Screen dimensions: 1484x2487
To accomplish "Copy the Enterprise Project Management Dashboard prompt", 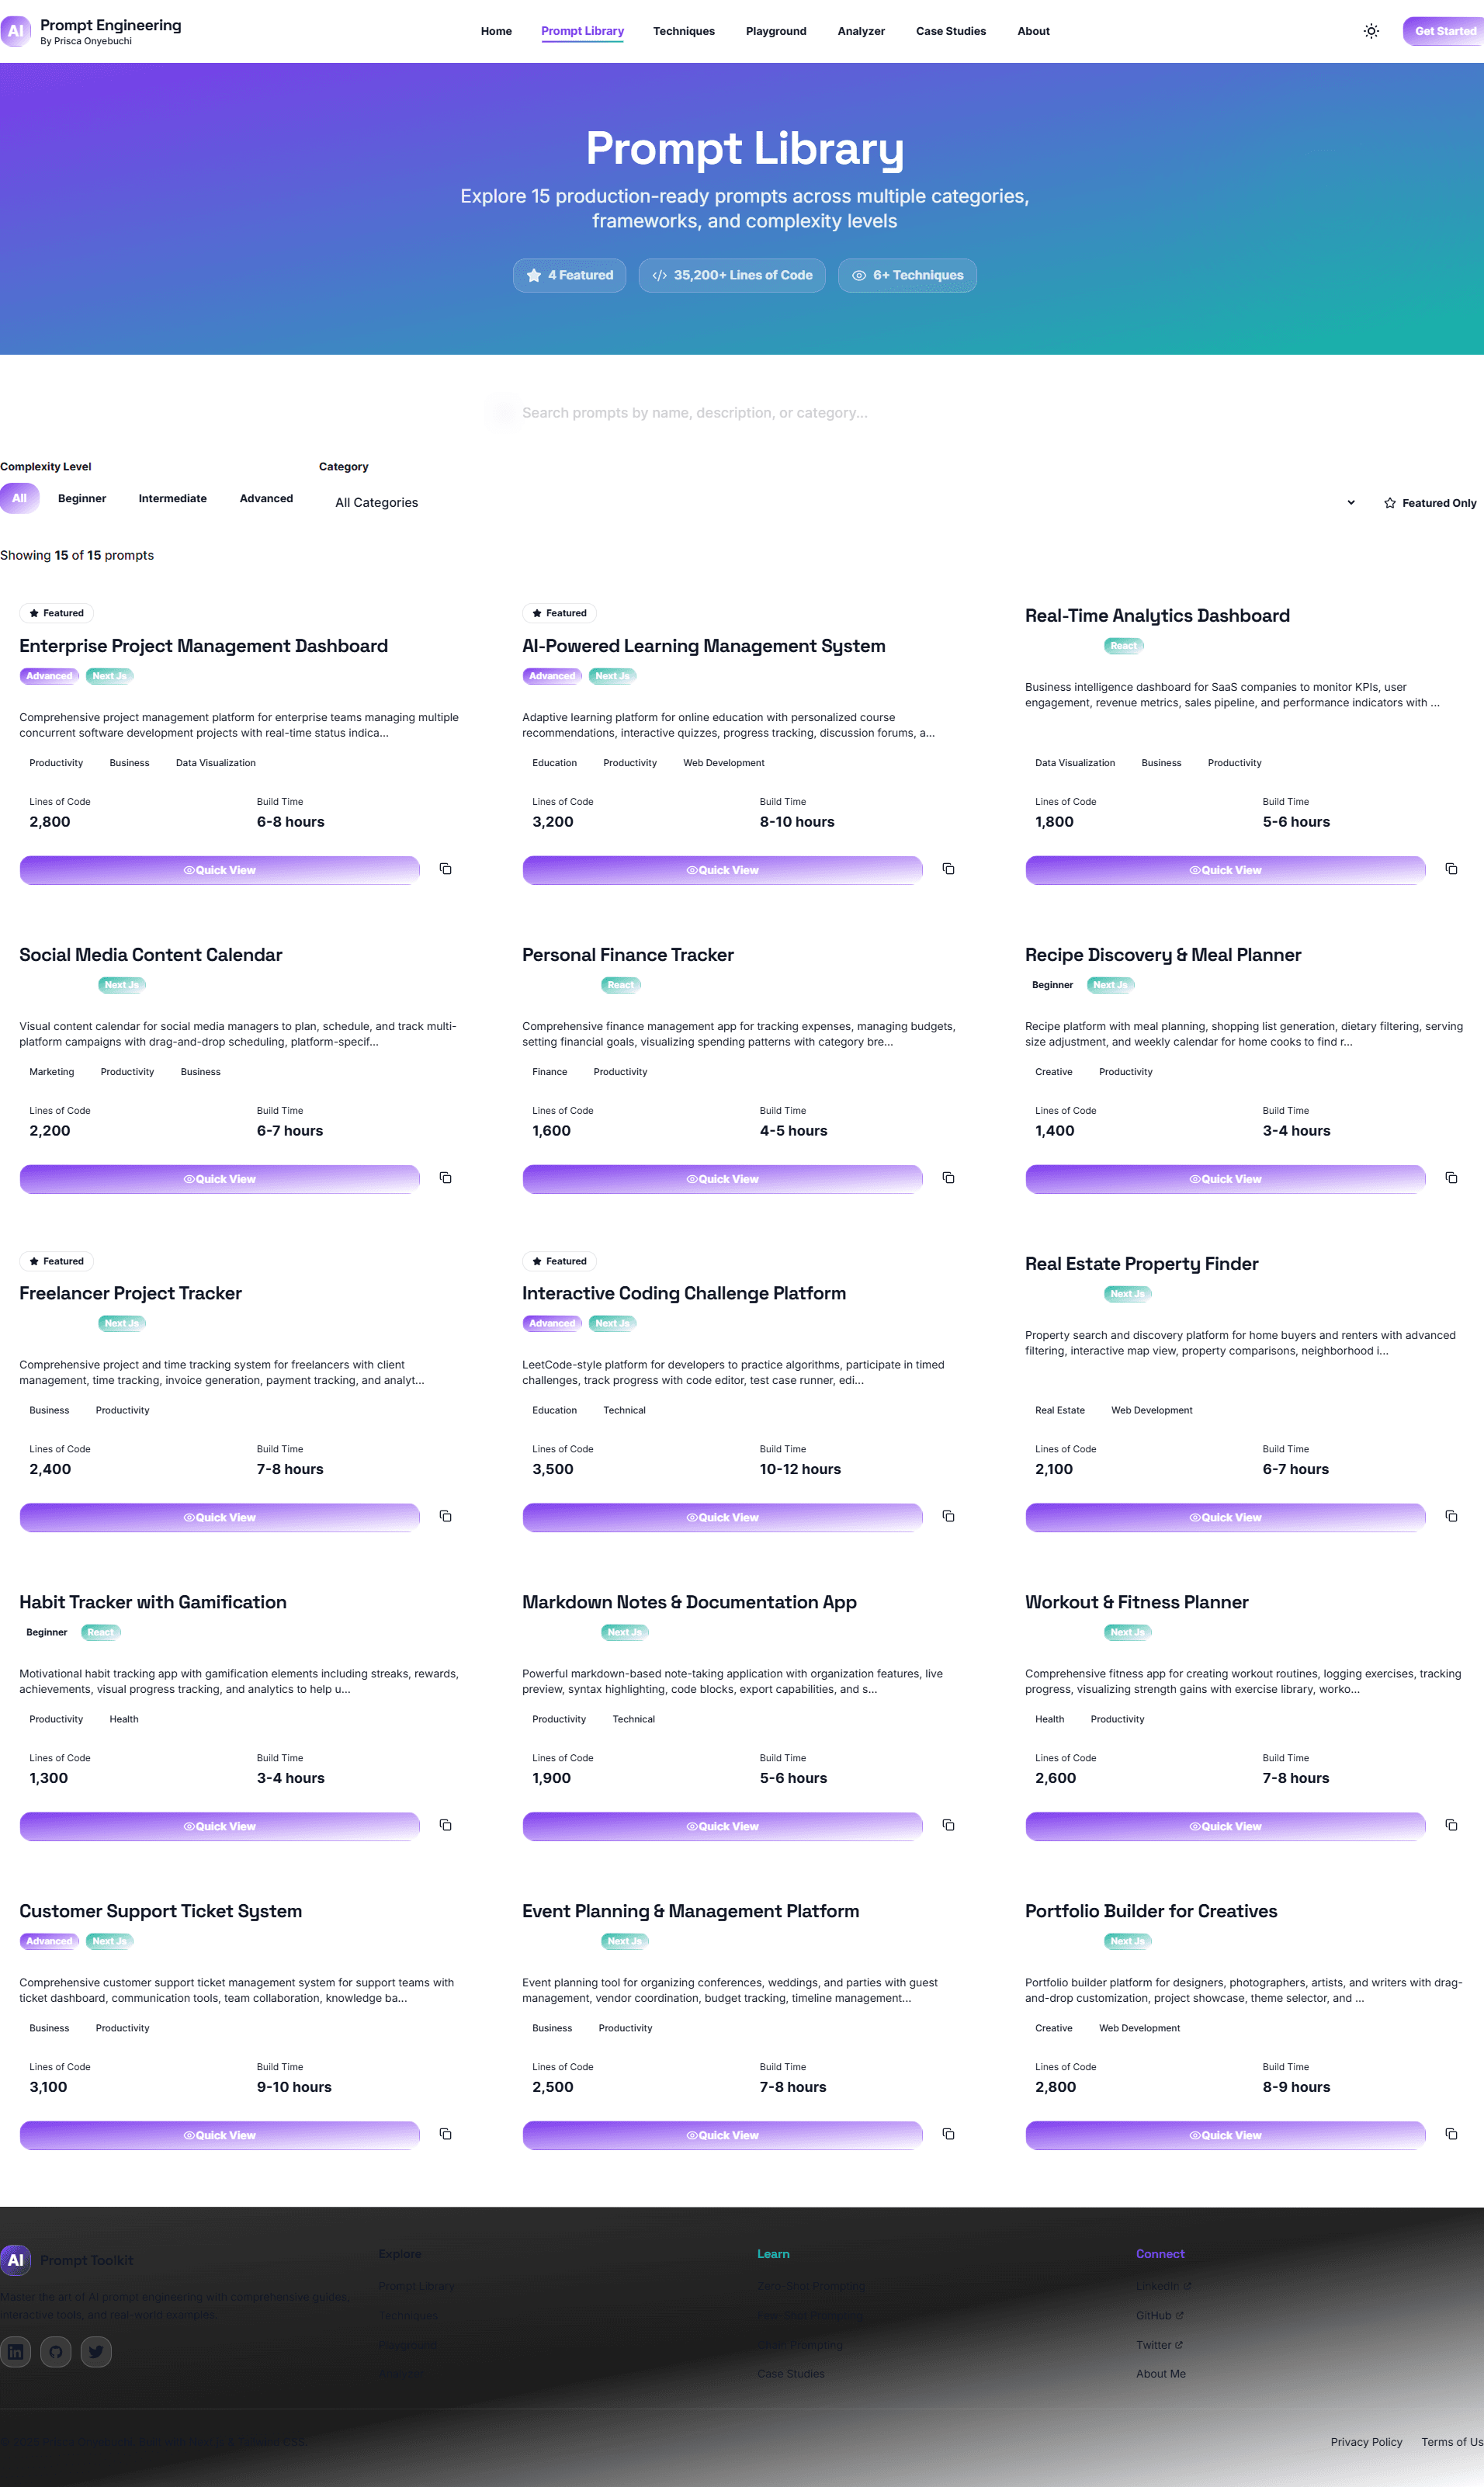I will click(446, 869).
